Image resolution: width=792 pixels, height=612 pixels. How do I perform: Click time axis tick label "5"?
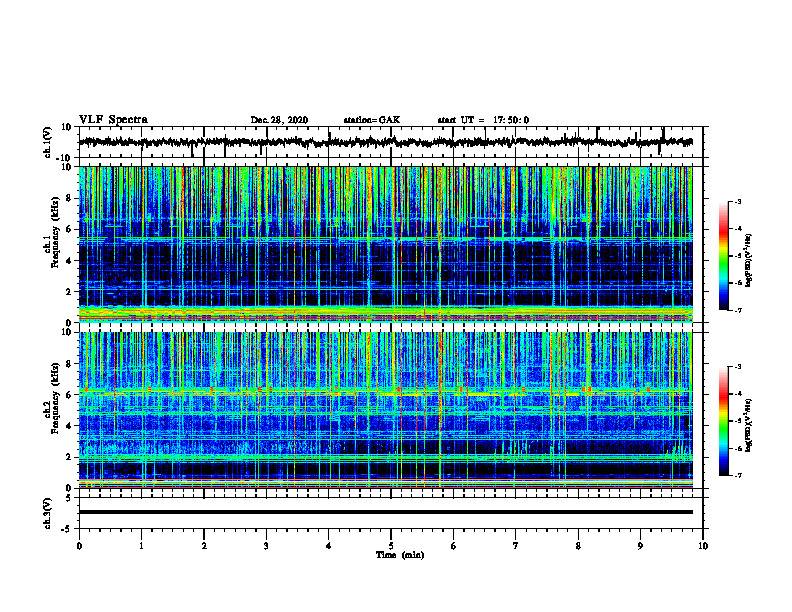391,546
